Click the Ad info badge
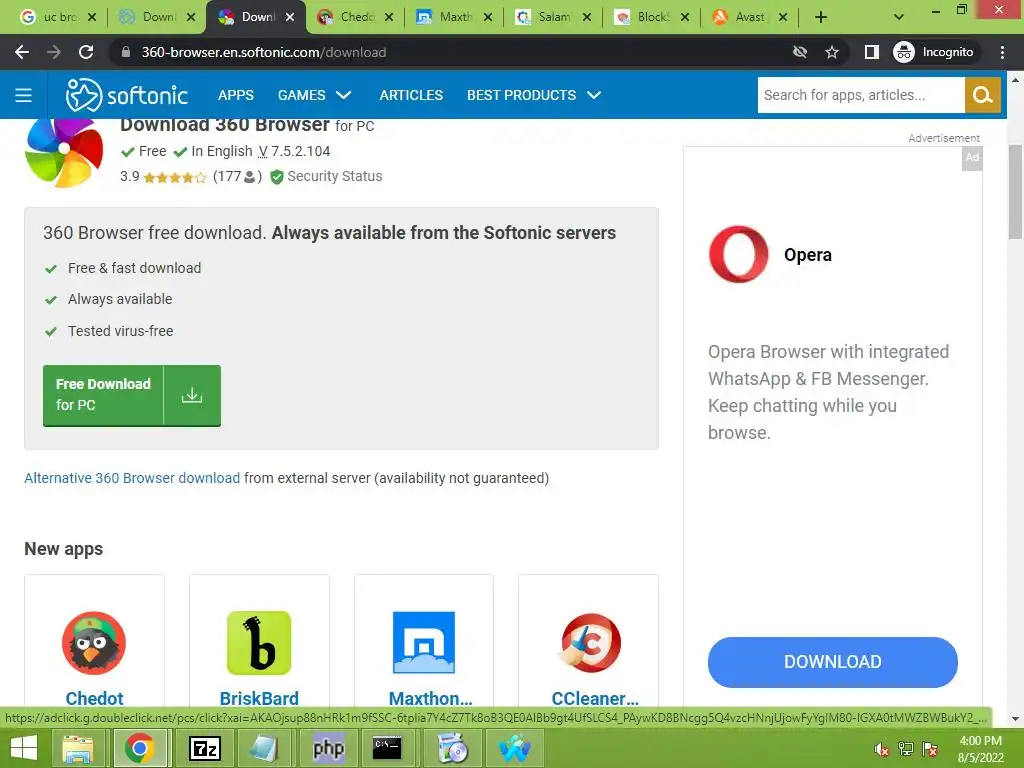Screen dimensions: 1024x768 tap(972, 157)
